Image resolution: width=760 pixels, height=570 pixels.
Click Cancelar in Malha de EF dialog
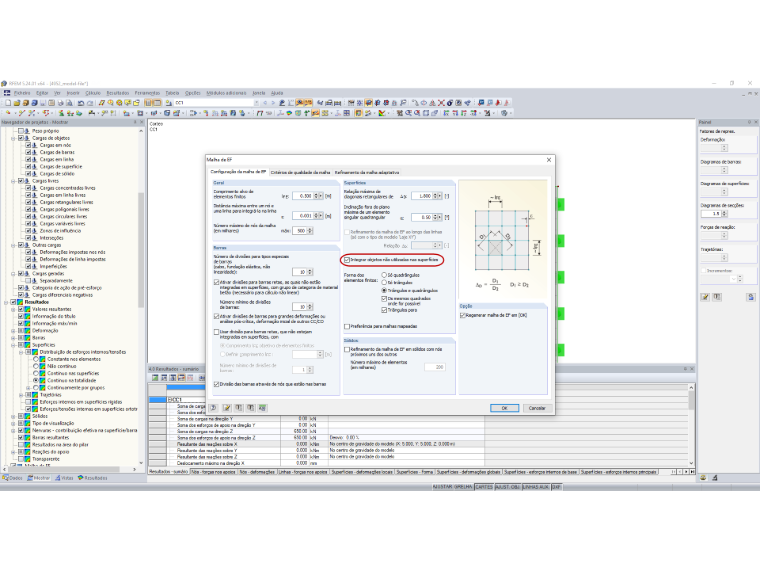click(537, 408)
